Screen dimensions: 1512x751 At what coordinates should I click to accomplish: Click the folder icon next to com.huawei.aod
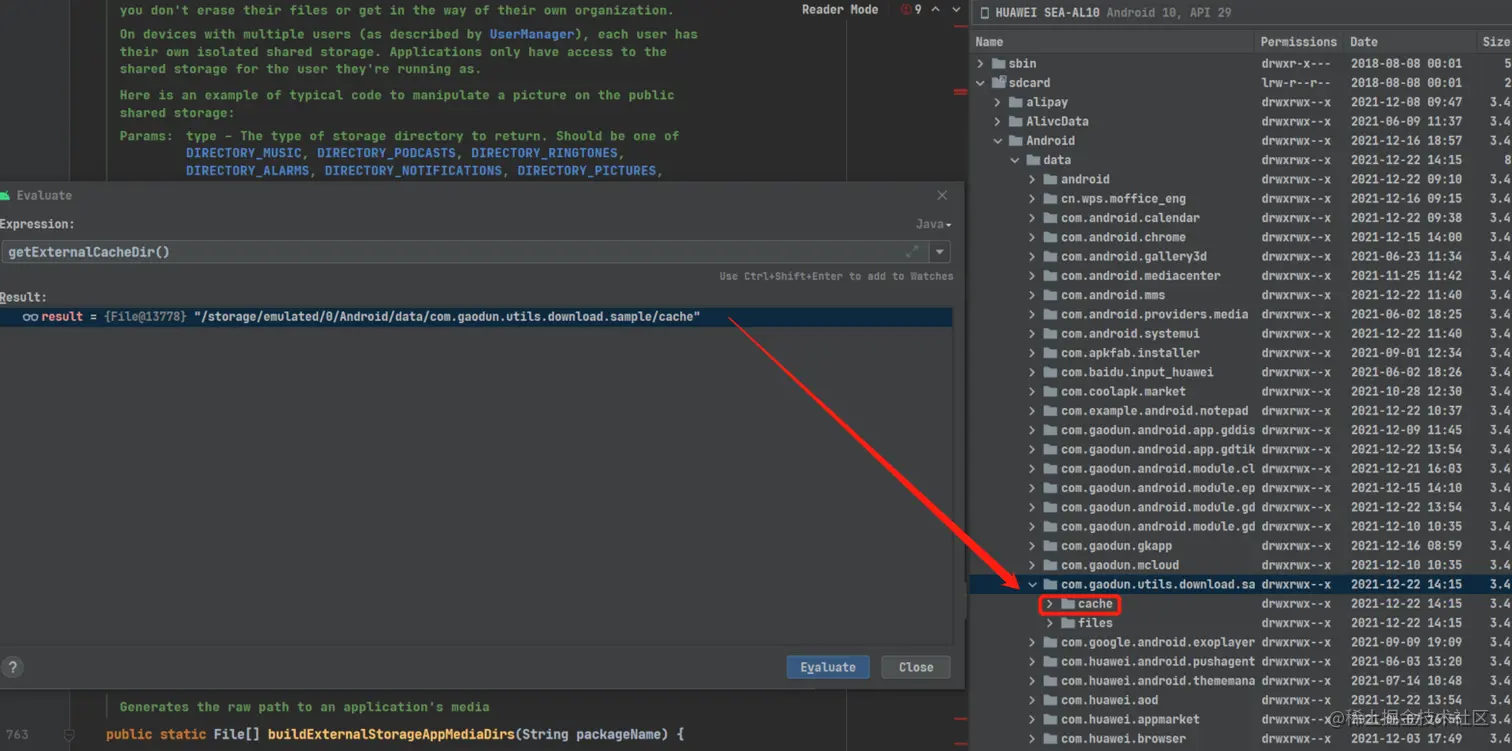click(x=1051, y=700)
